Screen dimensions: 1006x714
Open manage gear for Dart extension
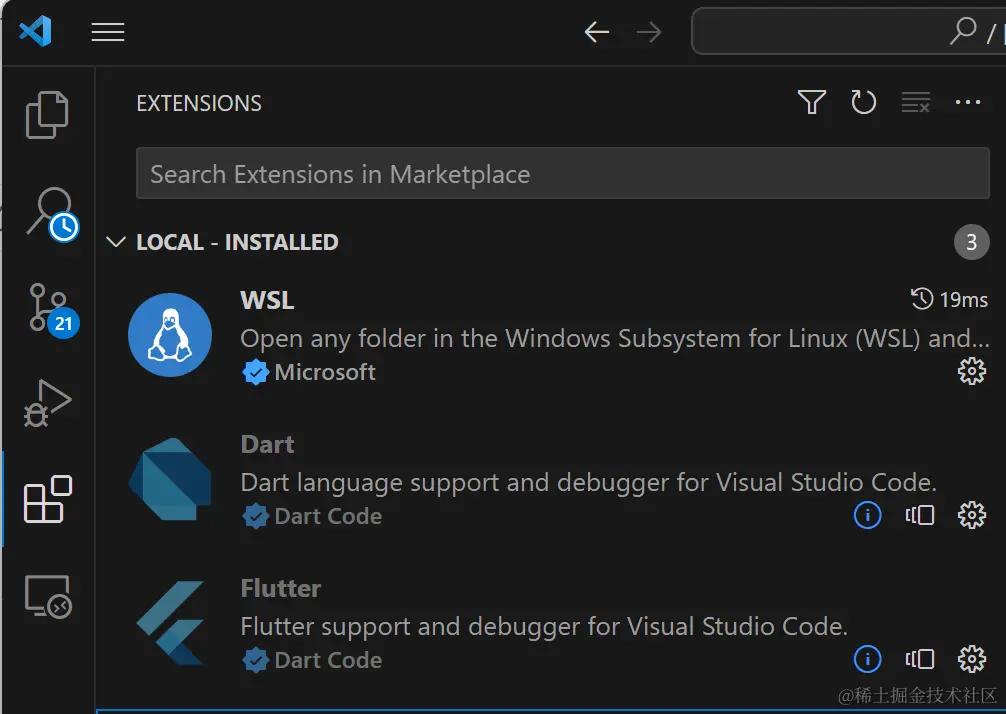pyautogui.click(x=971, y=516)
